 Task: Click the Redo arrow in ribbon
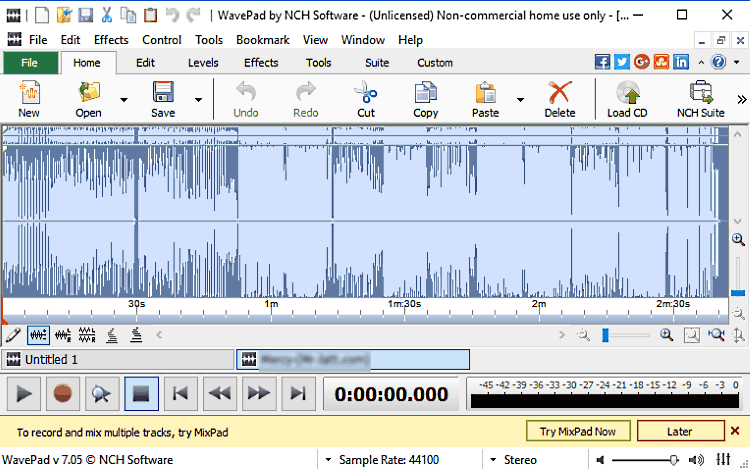tap(306, 91)
